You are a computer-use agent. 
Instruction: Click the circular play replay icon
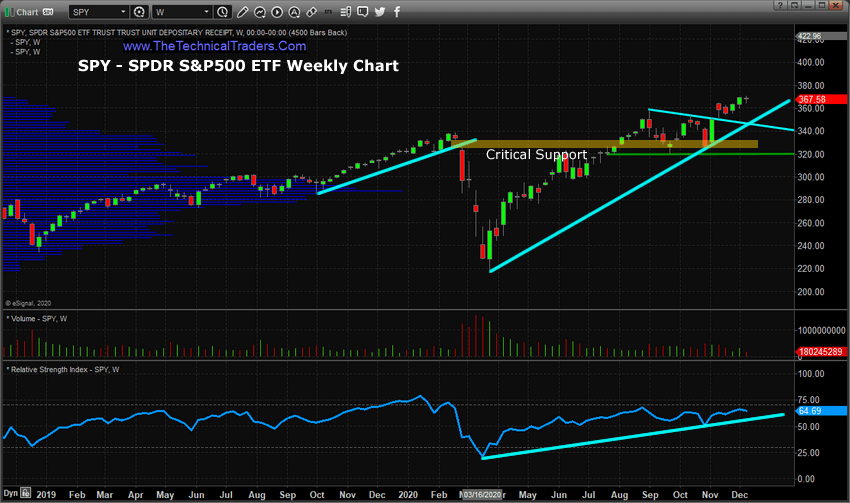(277, 12)
